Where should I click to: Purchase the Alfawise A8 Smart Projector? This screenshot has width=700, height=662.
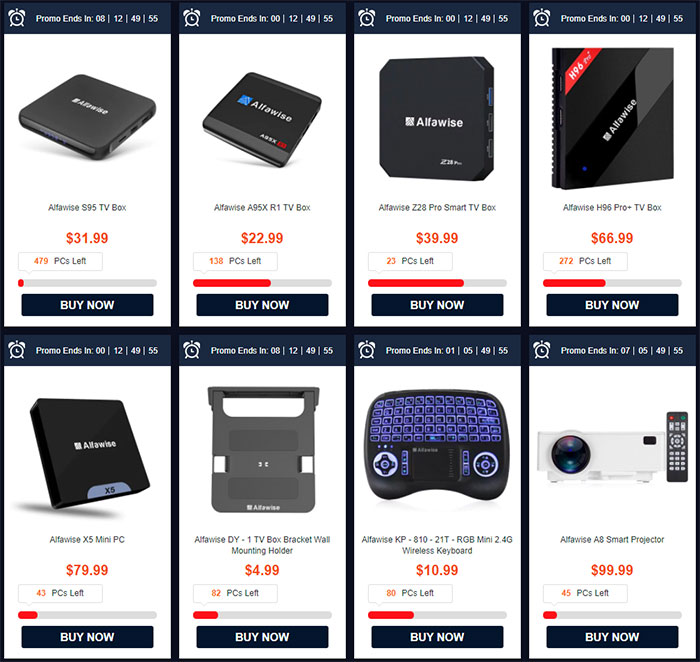(612, 637)
